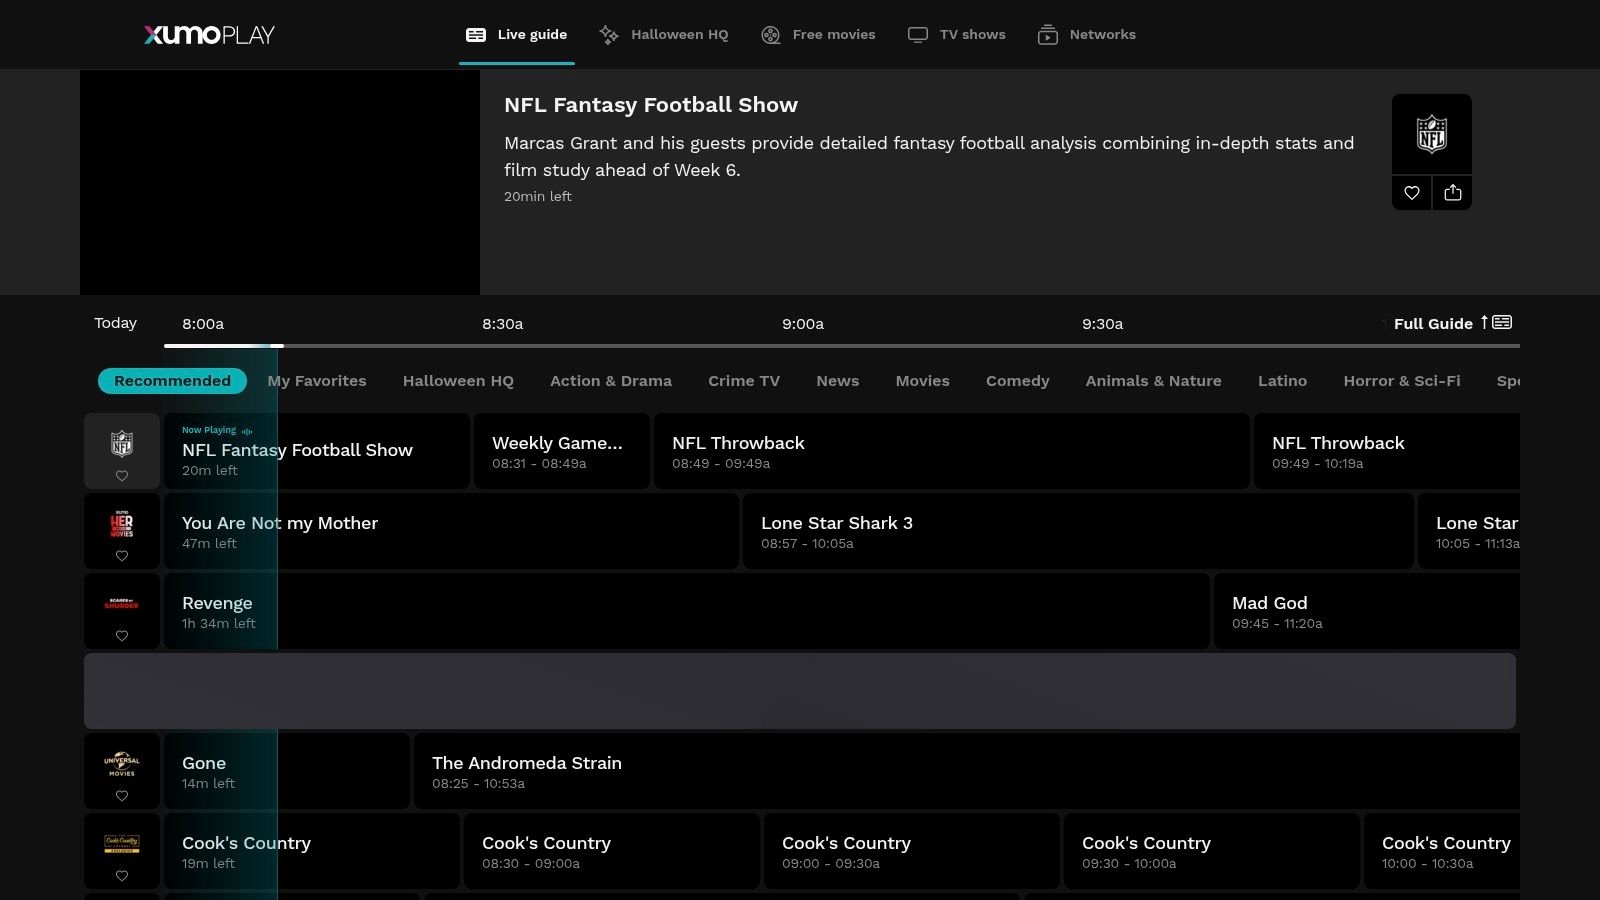Toggle favorite heart on the Universal Movies row
The image size is (1600, 900).
point(122,796)
